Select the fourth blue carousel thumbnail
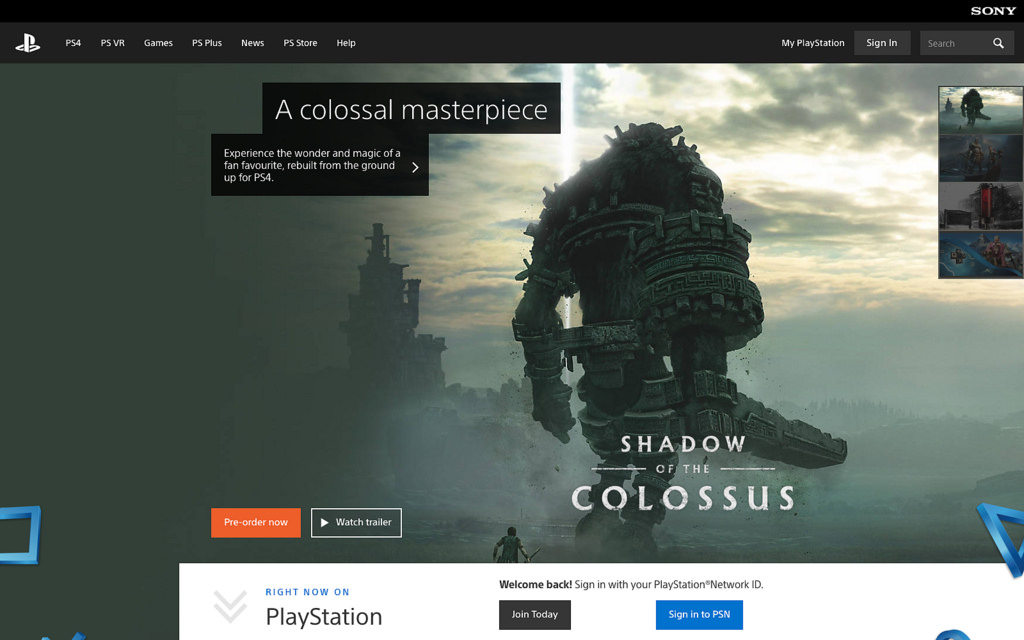This screenshot has width=1024, height=640. click(981, 254)
